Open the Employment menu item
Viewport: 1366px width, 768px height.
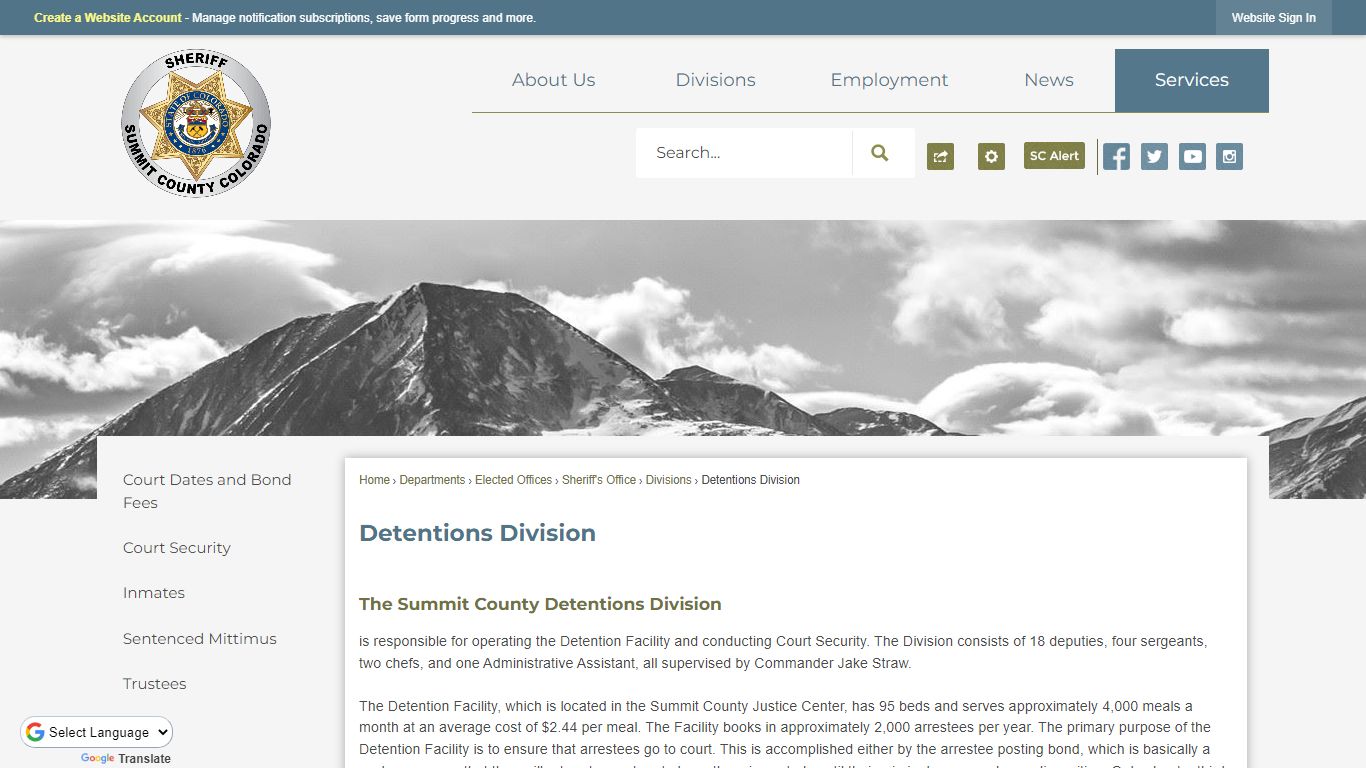coord(888,80)
